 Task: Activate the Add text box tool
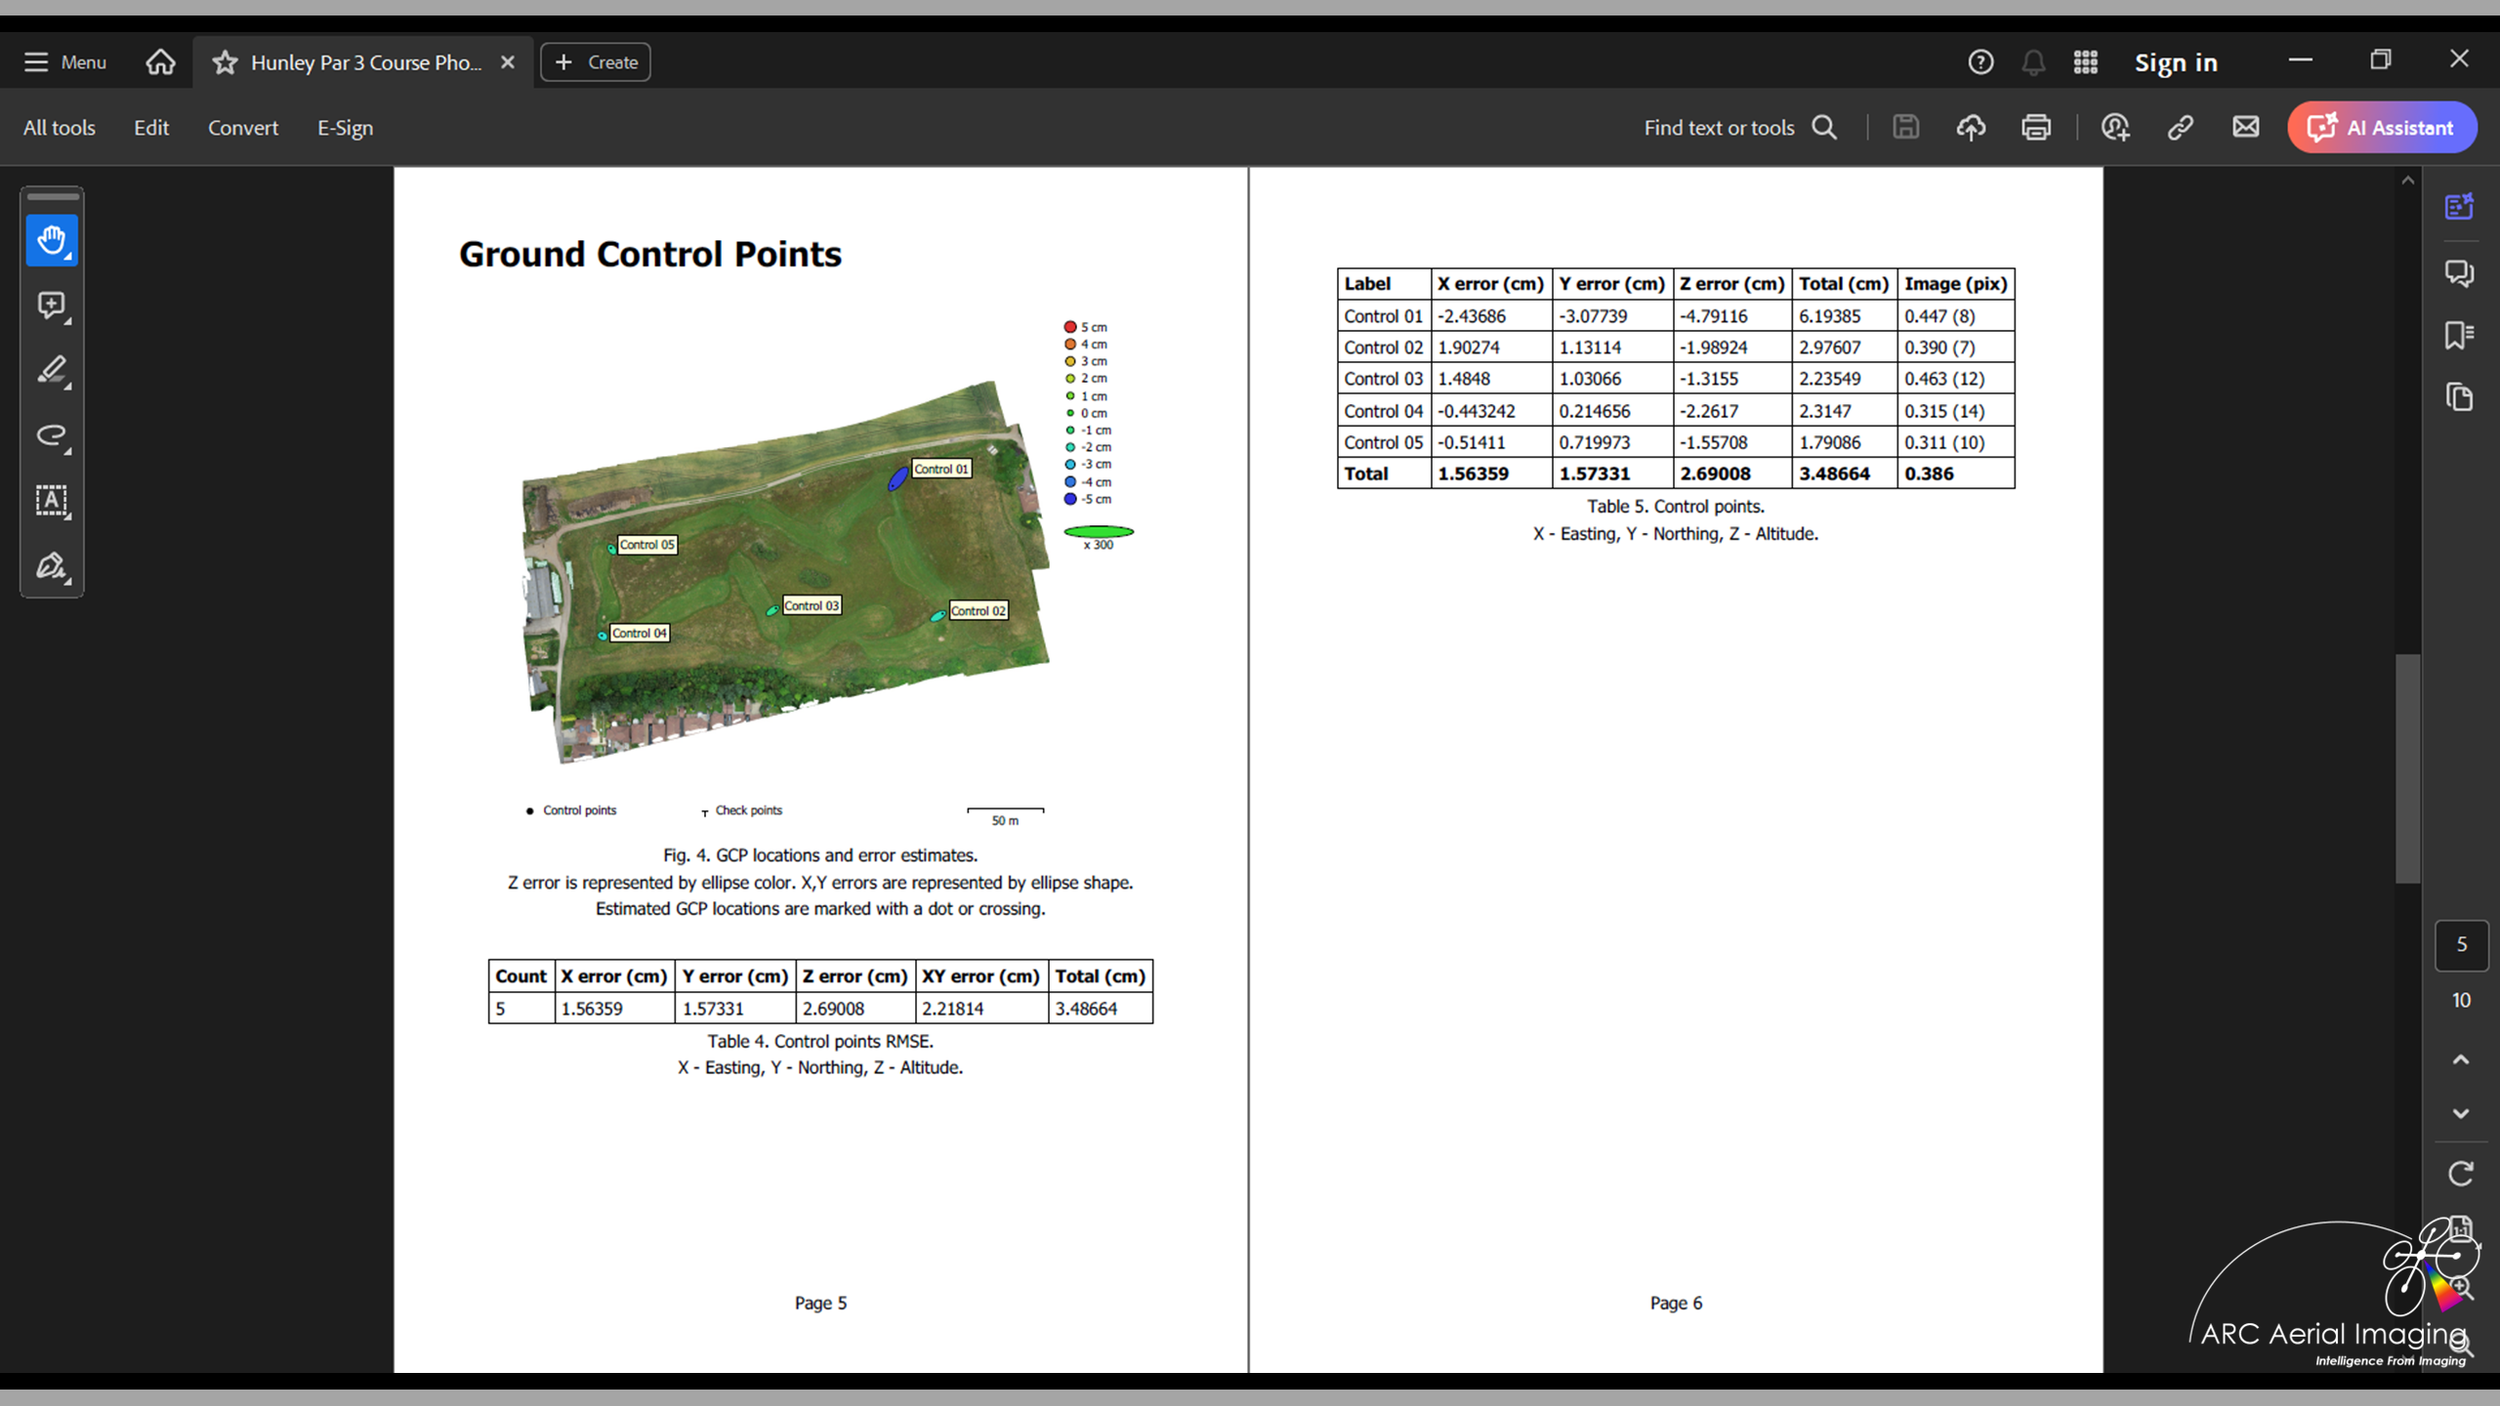point(51,500)
